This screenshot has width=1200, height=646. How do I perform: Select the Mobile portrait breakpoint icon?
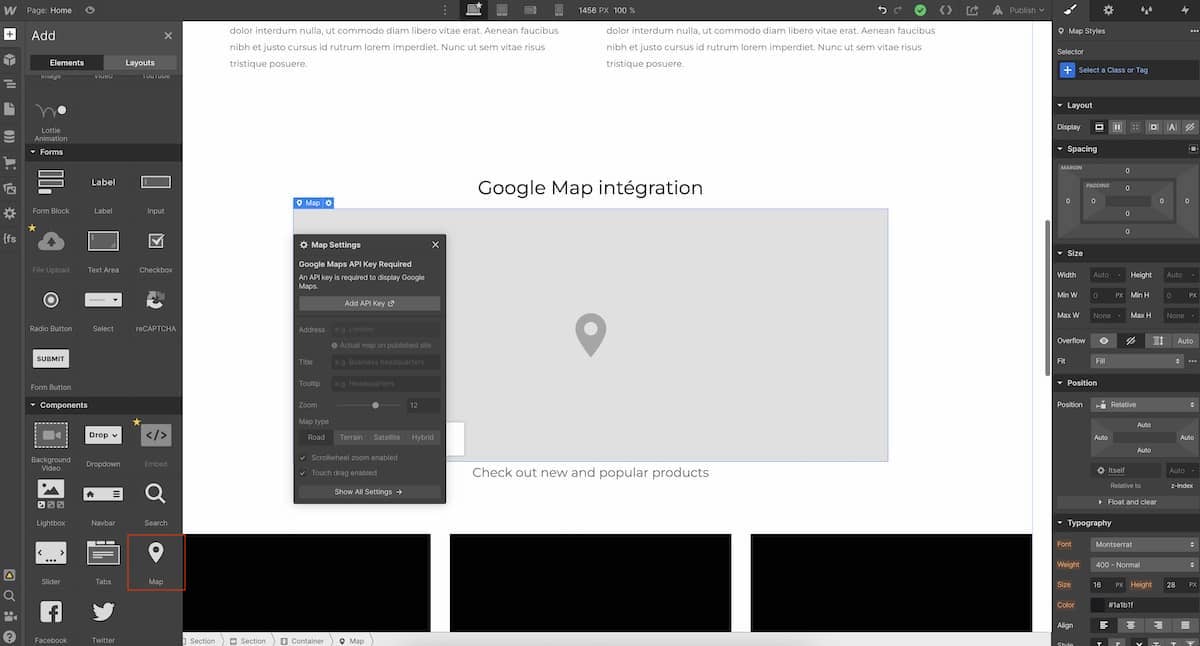pyautogui.click(x=558, y=10)
